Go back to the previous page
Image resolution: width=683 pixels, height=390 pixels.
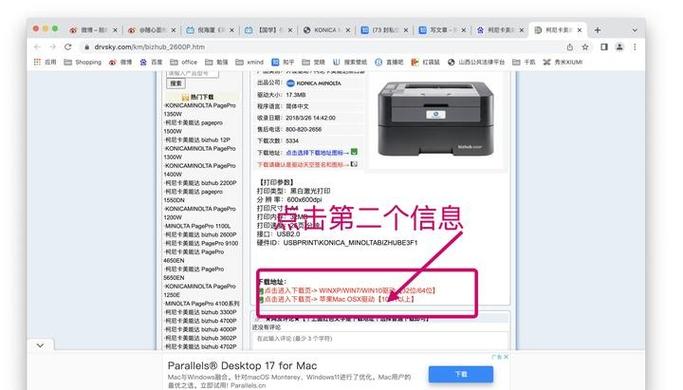(x=37, y=47)
